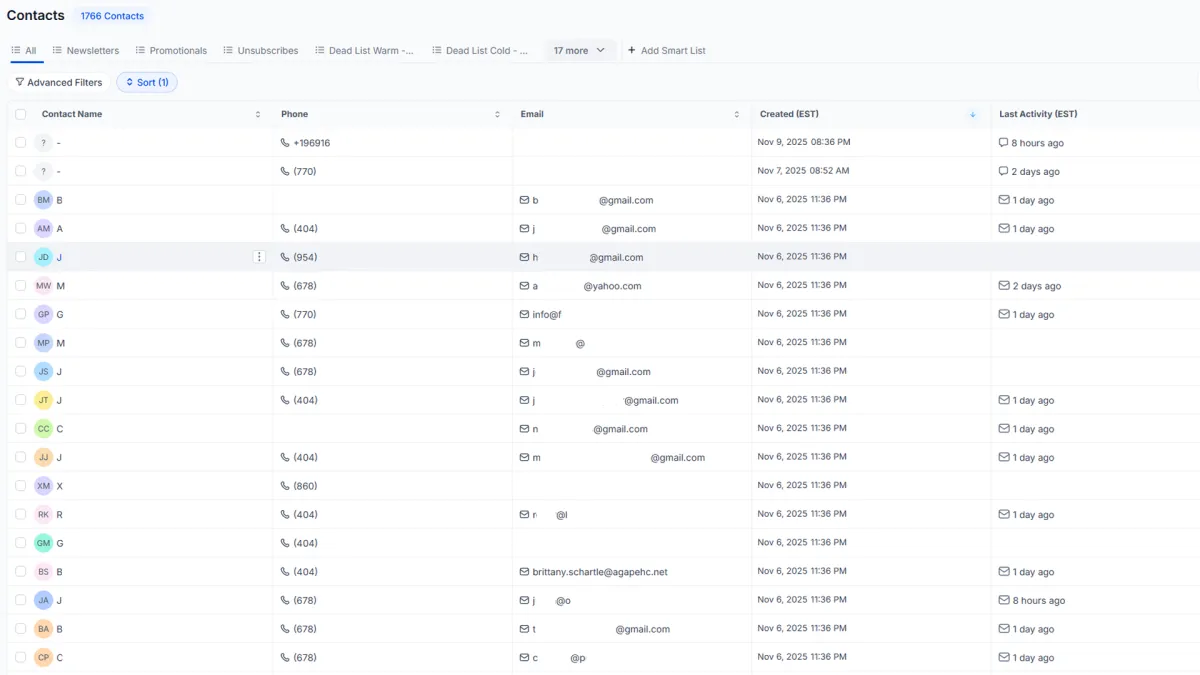Click the GM contact avatar
Image resolution: width=1200 pixels, height=675 pixels.
pyautogui.click(x=43, y=543)
